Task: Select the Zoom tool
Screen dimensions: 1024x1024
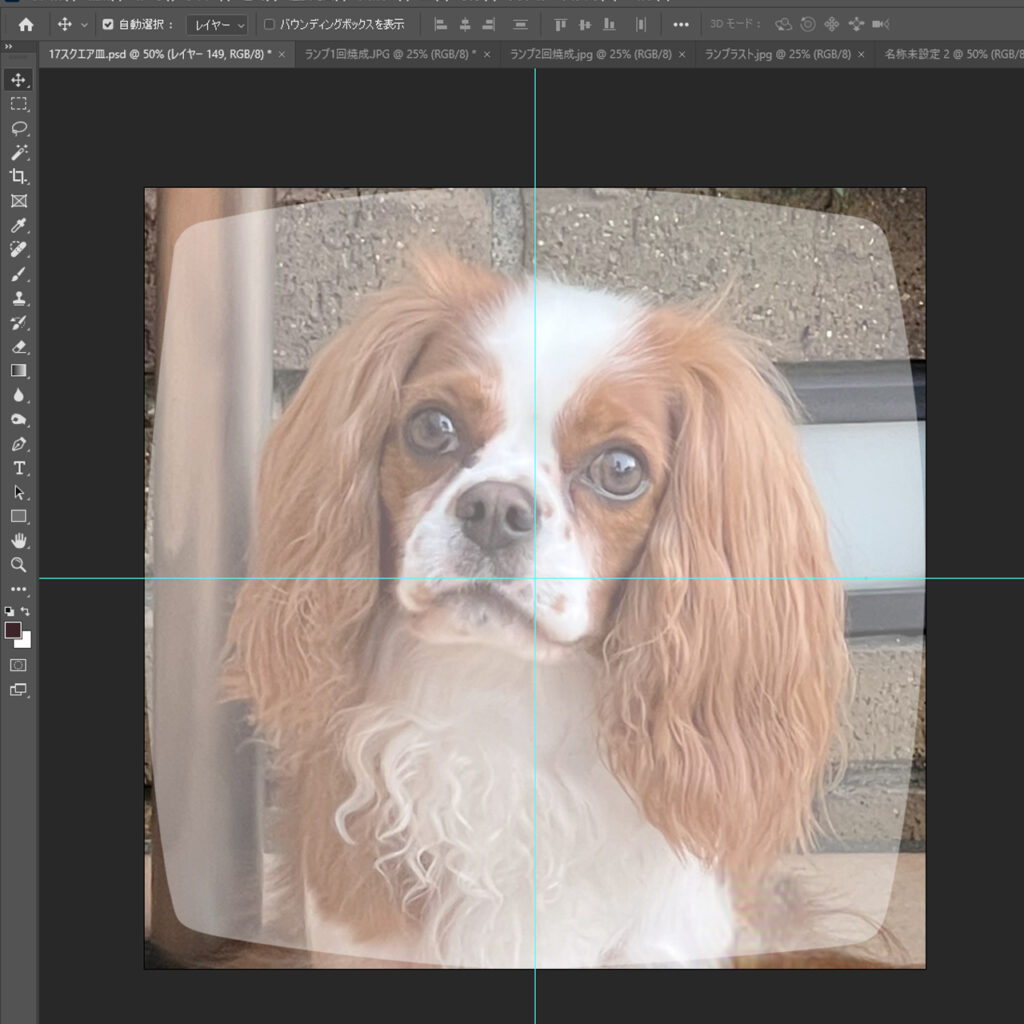Action: 19,565
